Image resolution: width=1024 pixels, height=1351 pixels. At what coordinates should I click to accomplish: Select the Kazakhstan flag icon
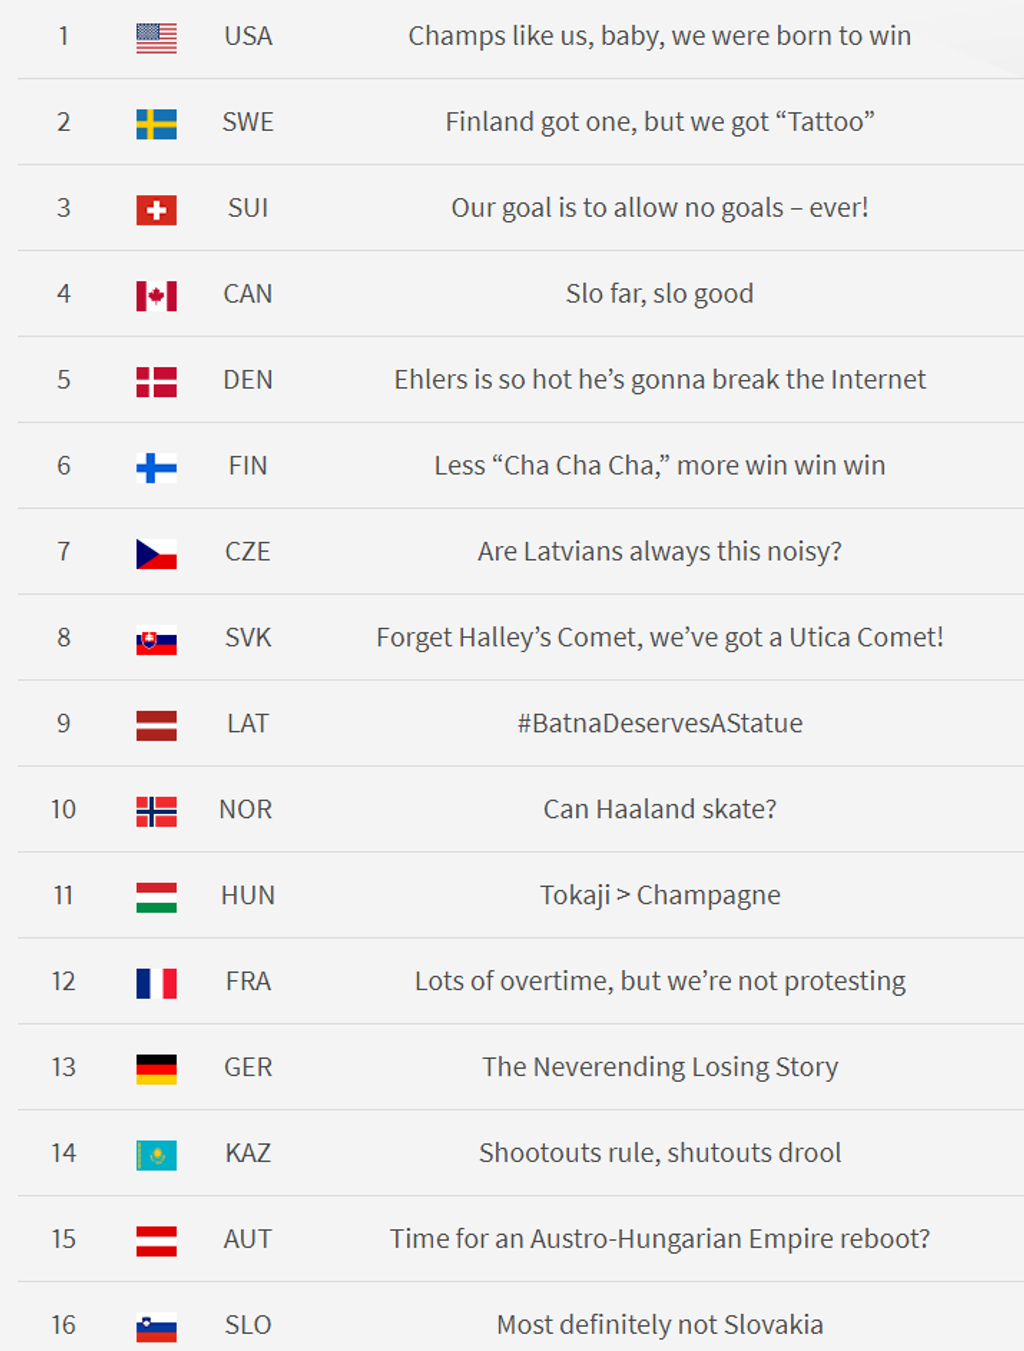pos(156,1156)
